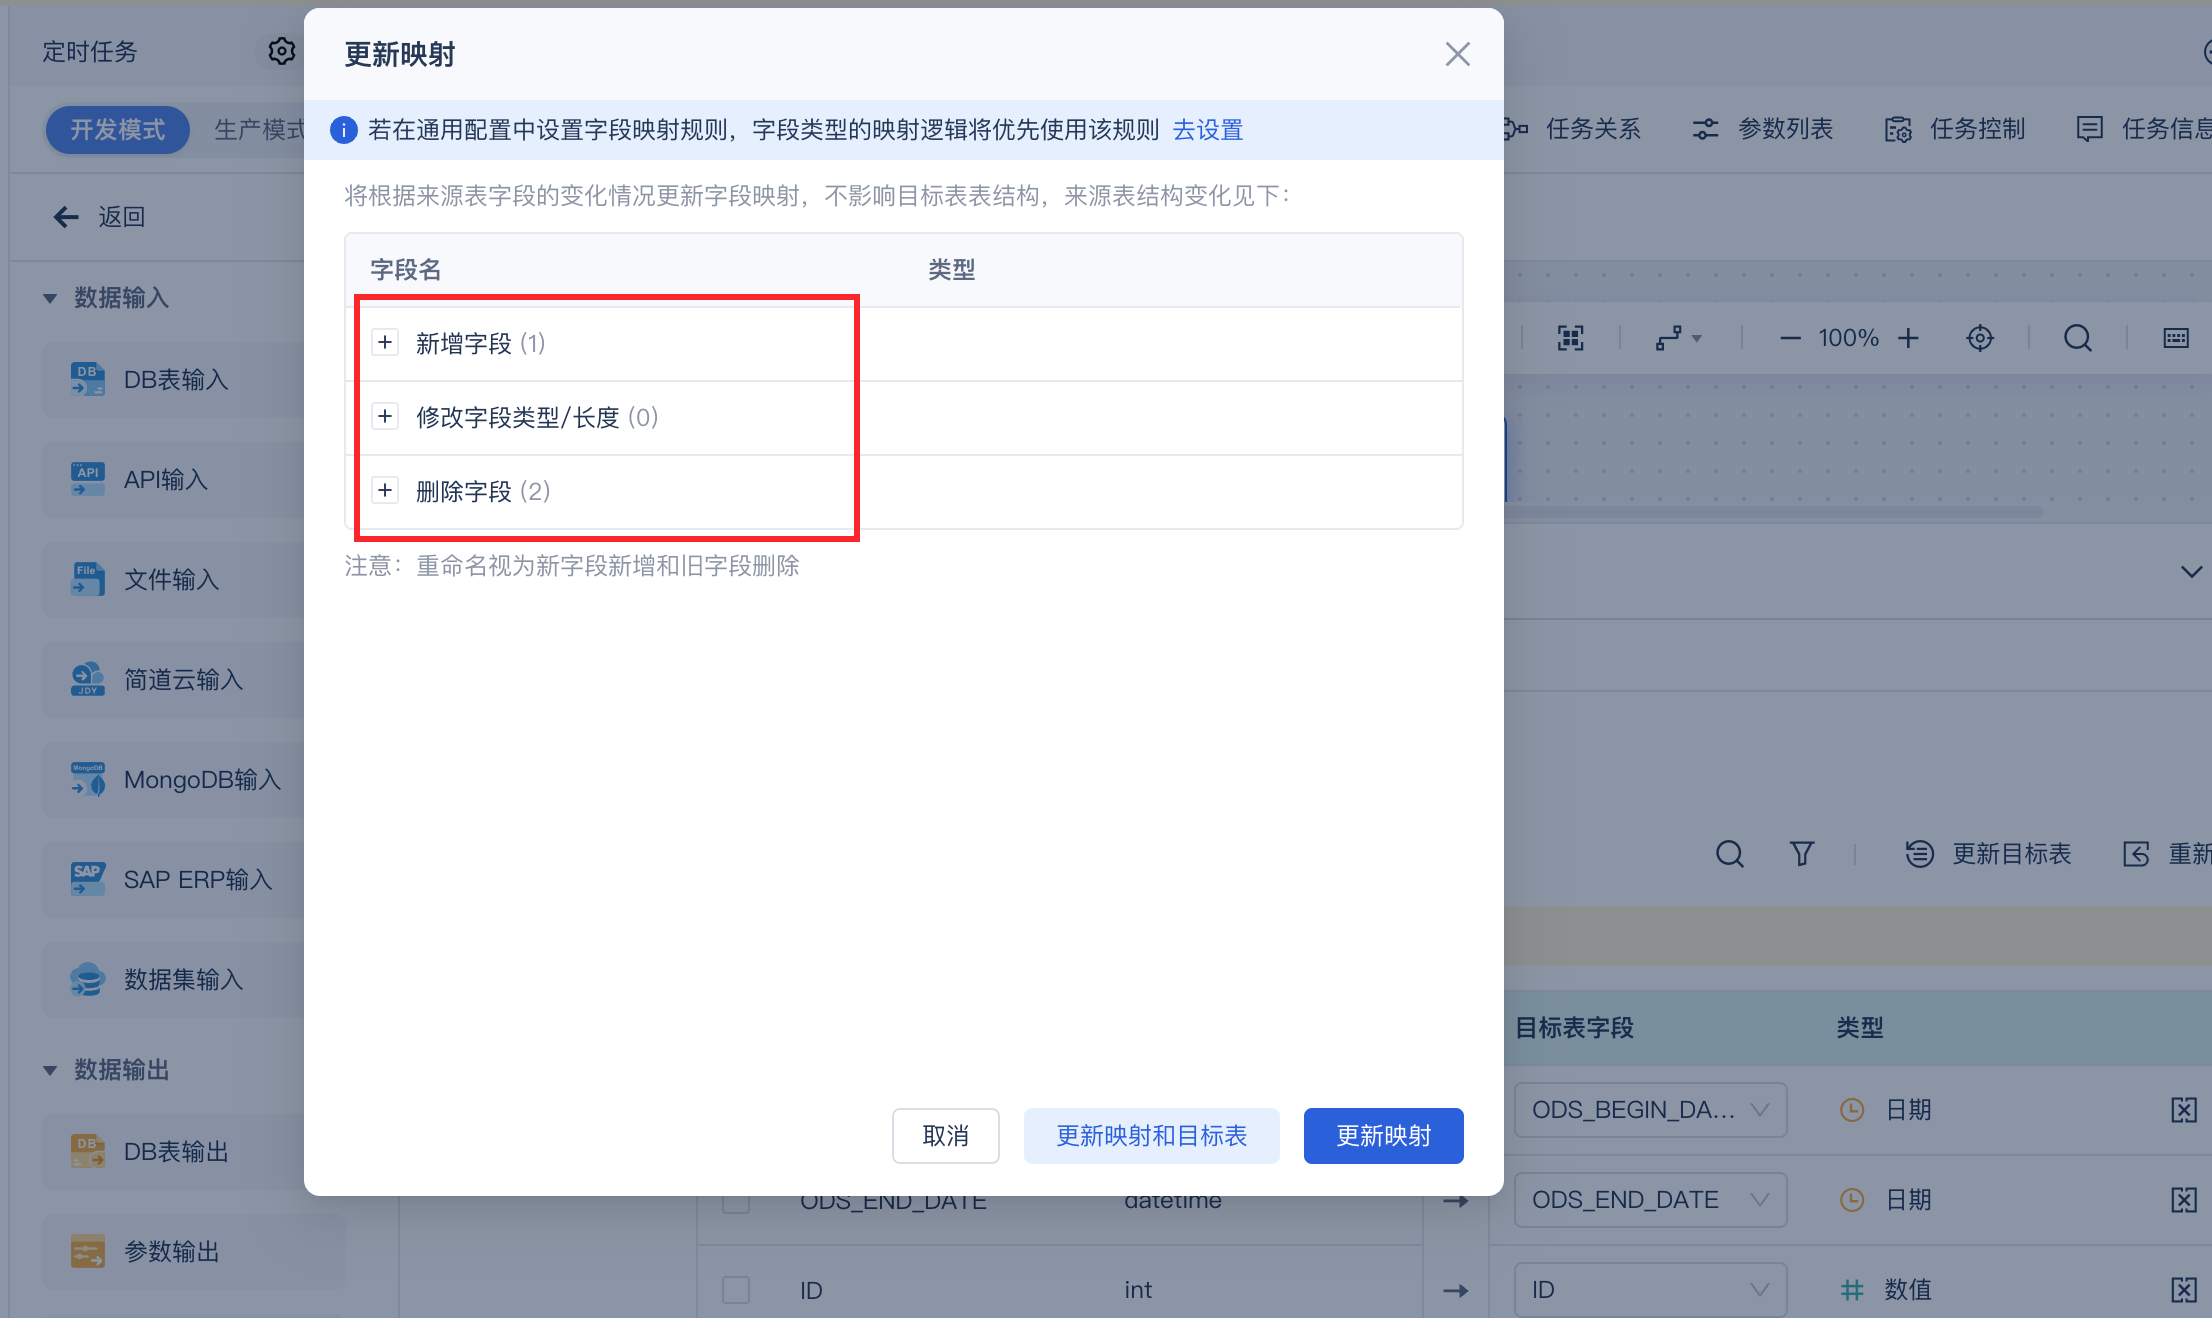Click the locate/center crosshair icon

coord(1979,338)
